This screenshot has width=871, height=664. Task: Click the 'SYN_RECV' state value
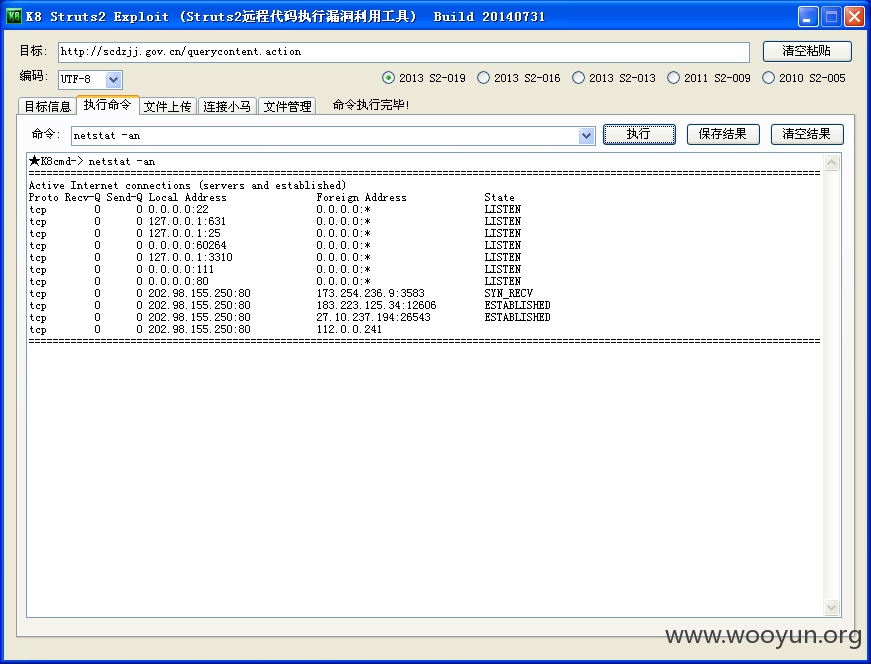[x=509, y=293]
